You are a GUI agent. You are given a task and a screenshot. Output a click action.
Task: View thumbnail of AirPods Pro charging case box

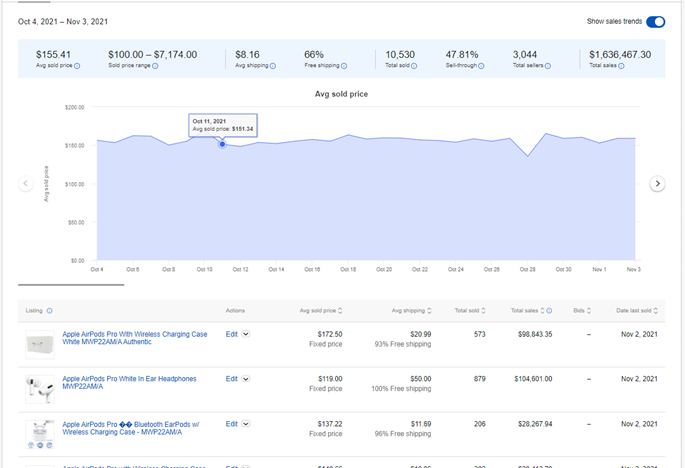[x=40, y=345]
